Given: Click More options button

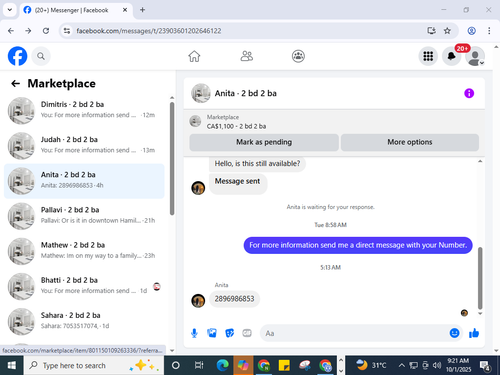Looking at the screenshot, I should (x=410, y=142).
